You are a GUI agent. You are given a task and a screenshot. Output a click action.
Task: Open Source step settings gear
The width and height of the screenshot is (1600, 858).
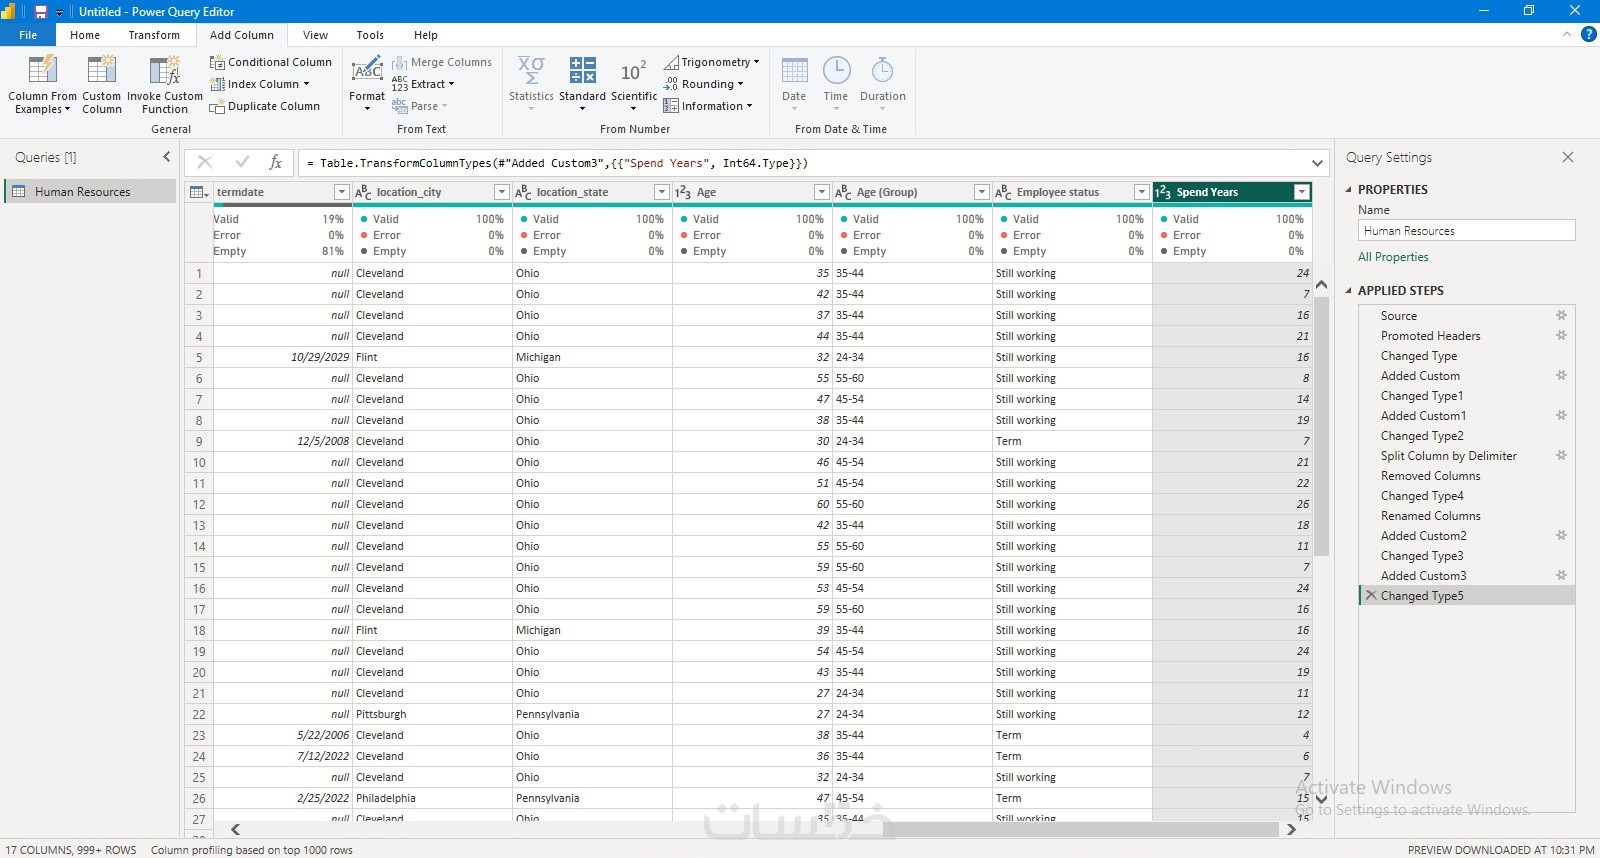tap(1561, 315)
